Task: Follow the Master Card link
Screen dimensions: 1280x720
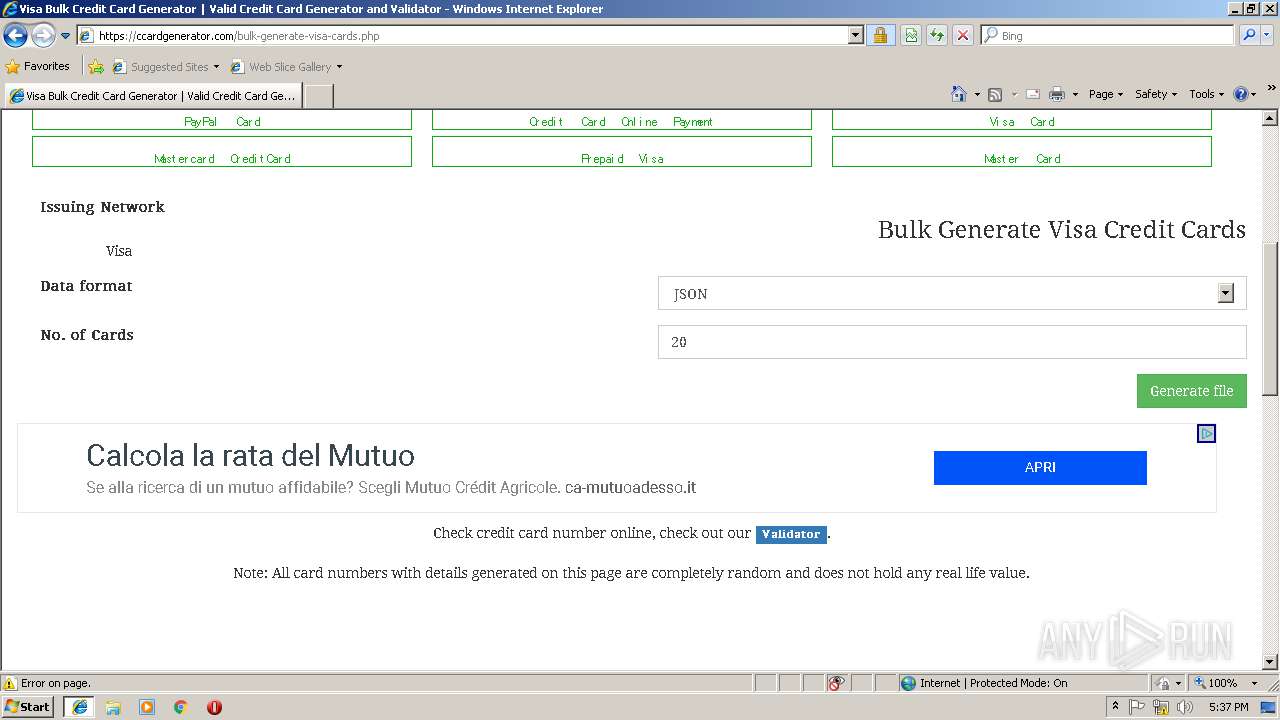Action: [x=1022, y=152]
